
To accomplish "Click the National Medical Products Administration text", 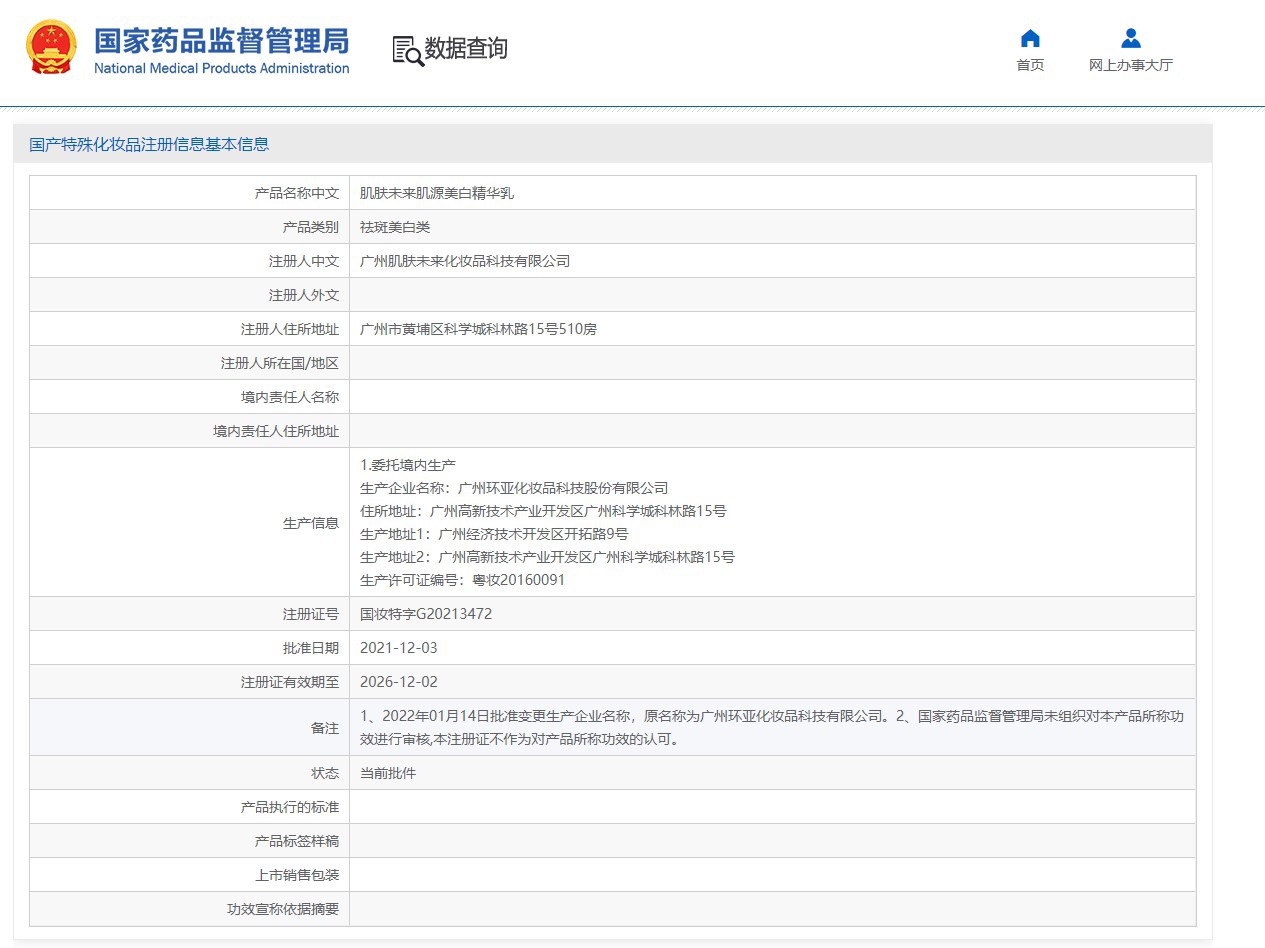I will coord(221,68).
